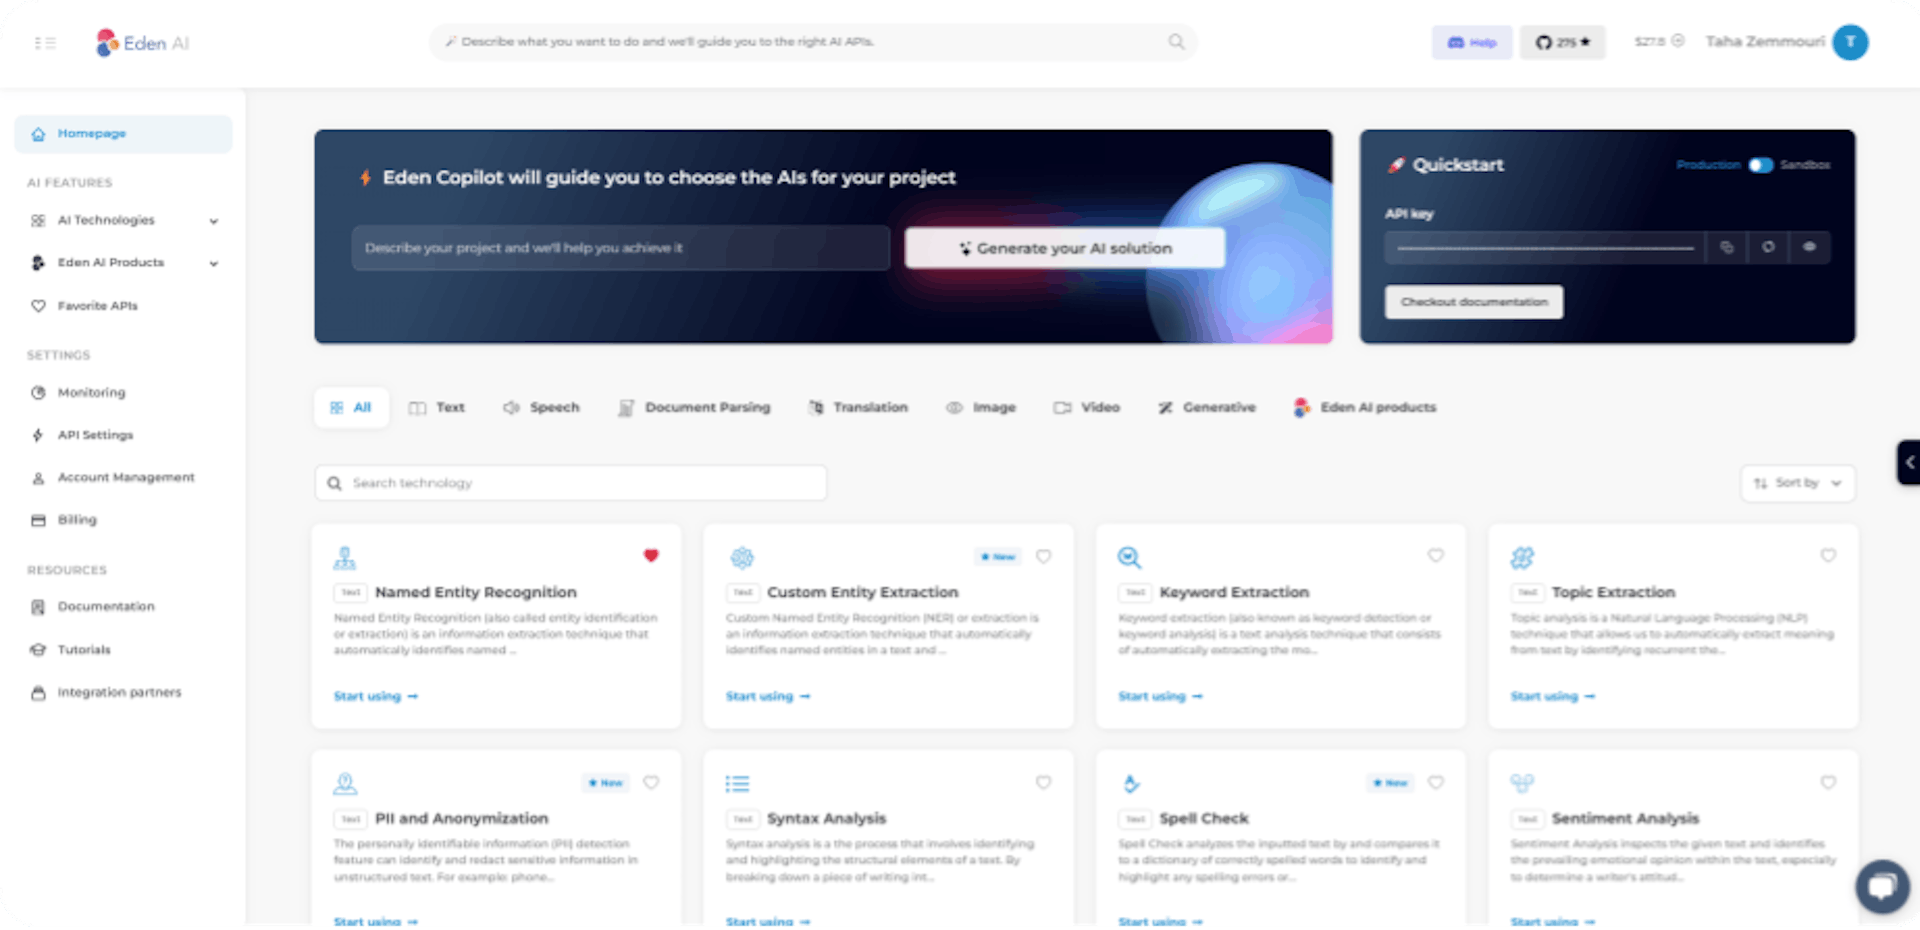Select the Text tab
The height and width of the screenshot is (930, 1920).
[437, 408]
